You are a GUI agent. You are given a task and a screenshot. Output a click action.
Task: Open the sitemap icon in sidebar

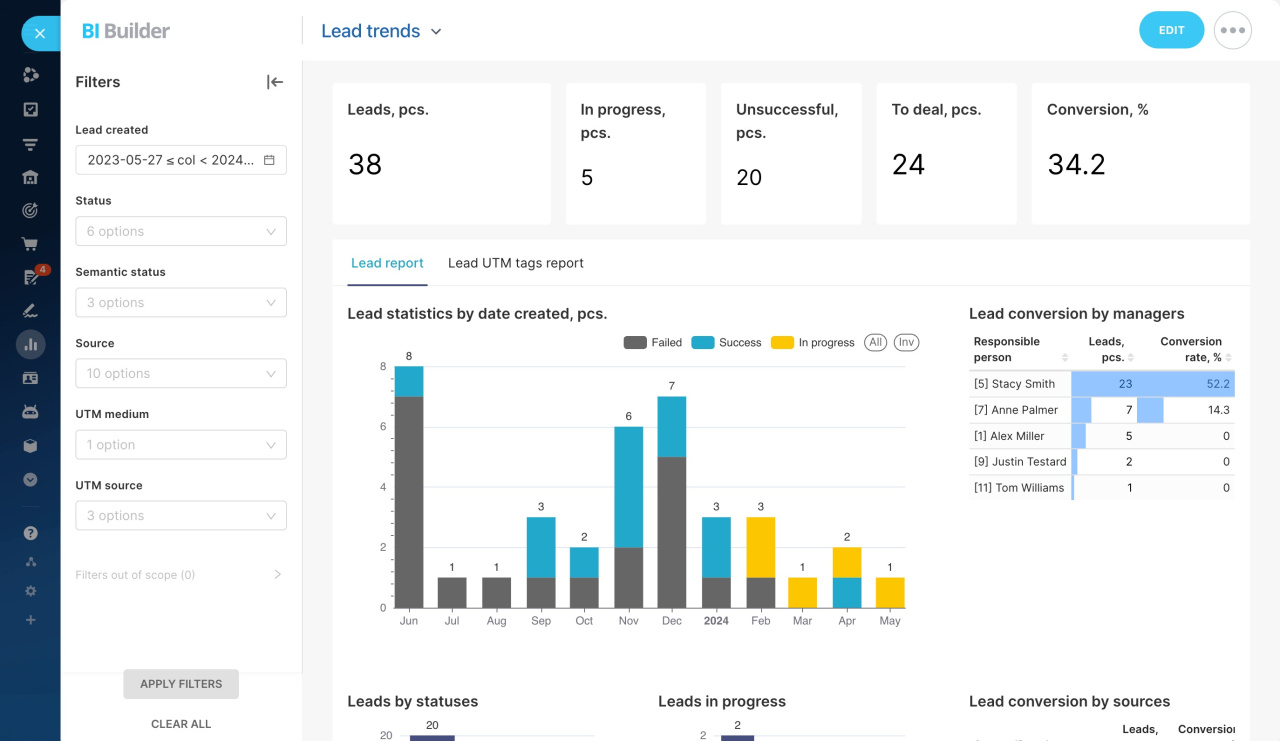click(30, 562)
